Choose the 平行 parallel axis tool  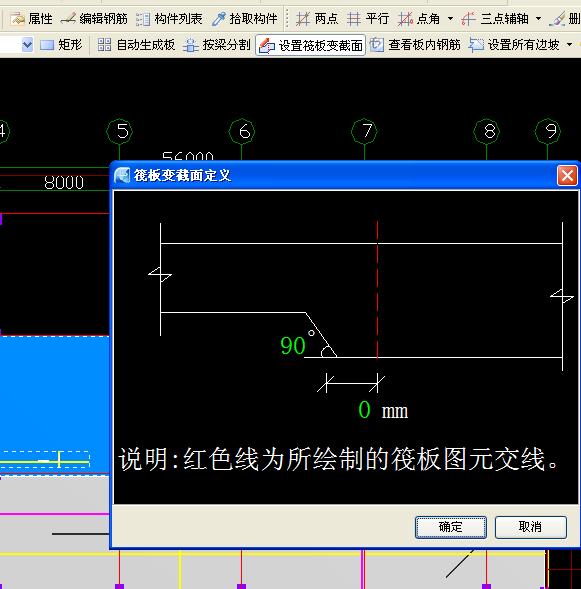368,18
